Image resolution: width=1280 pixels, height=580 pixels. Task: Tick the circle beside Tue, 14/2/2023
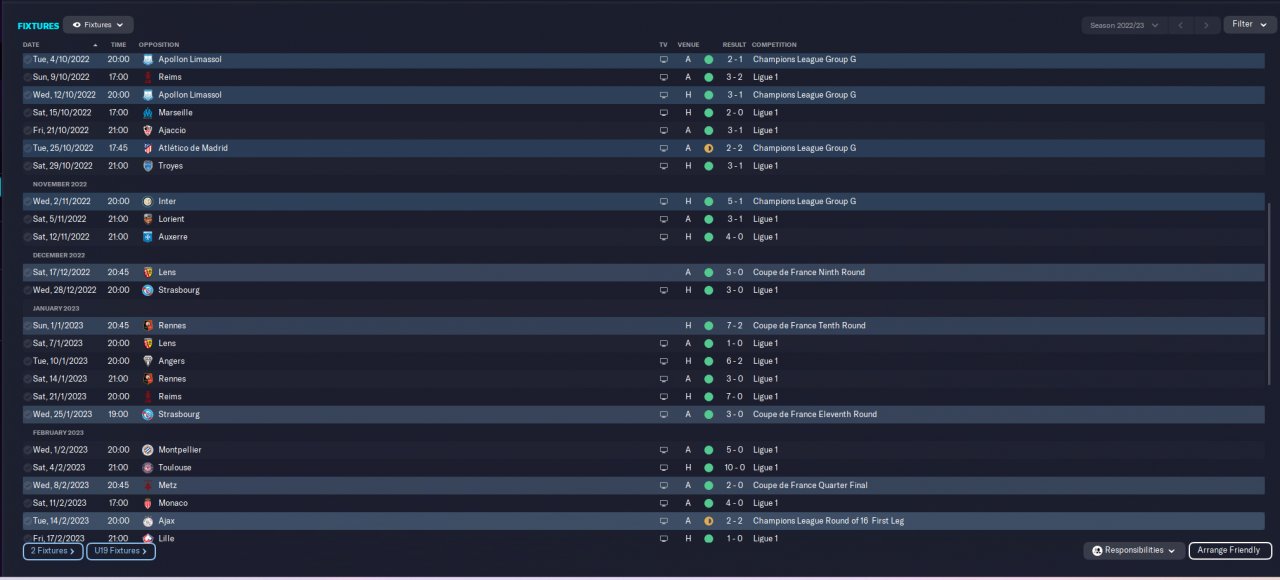point(27,521)
